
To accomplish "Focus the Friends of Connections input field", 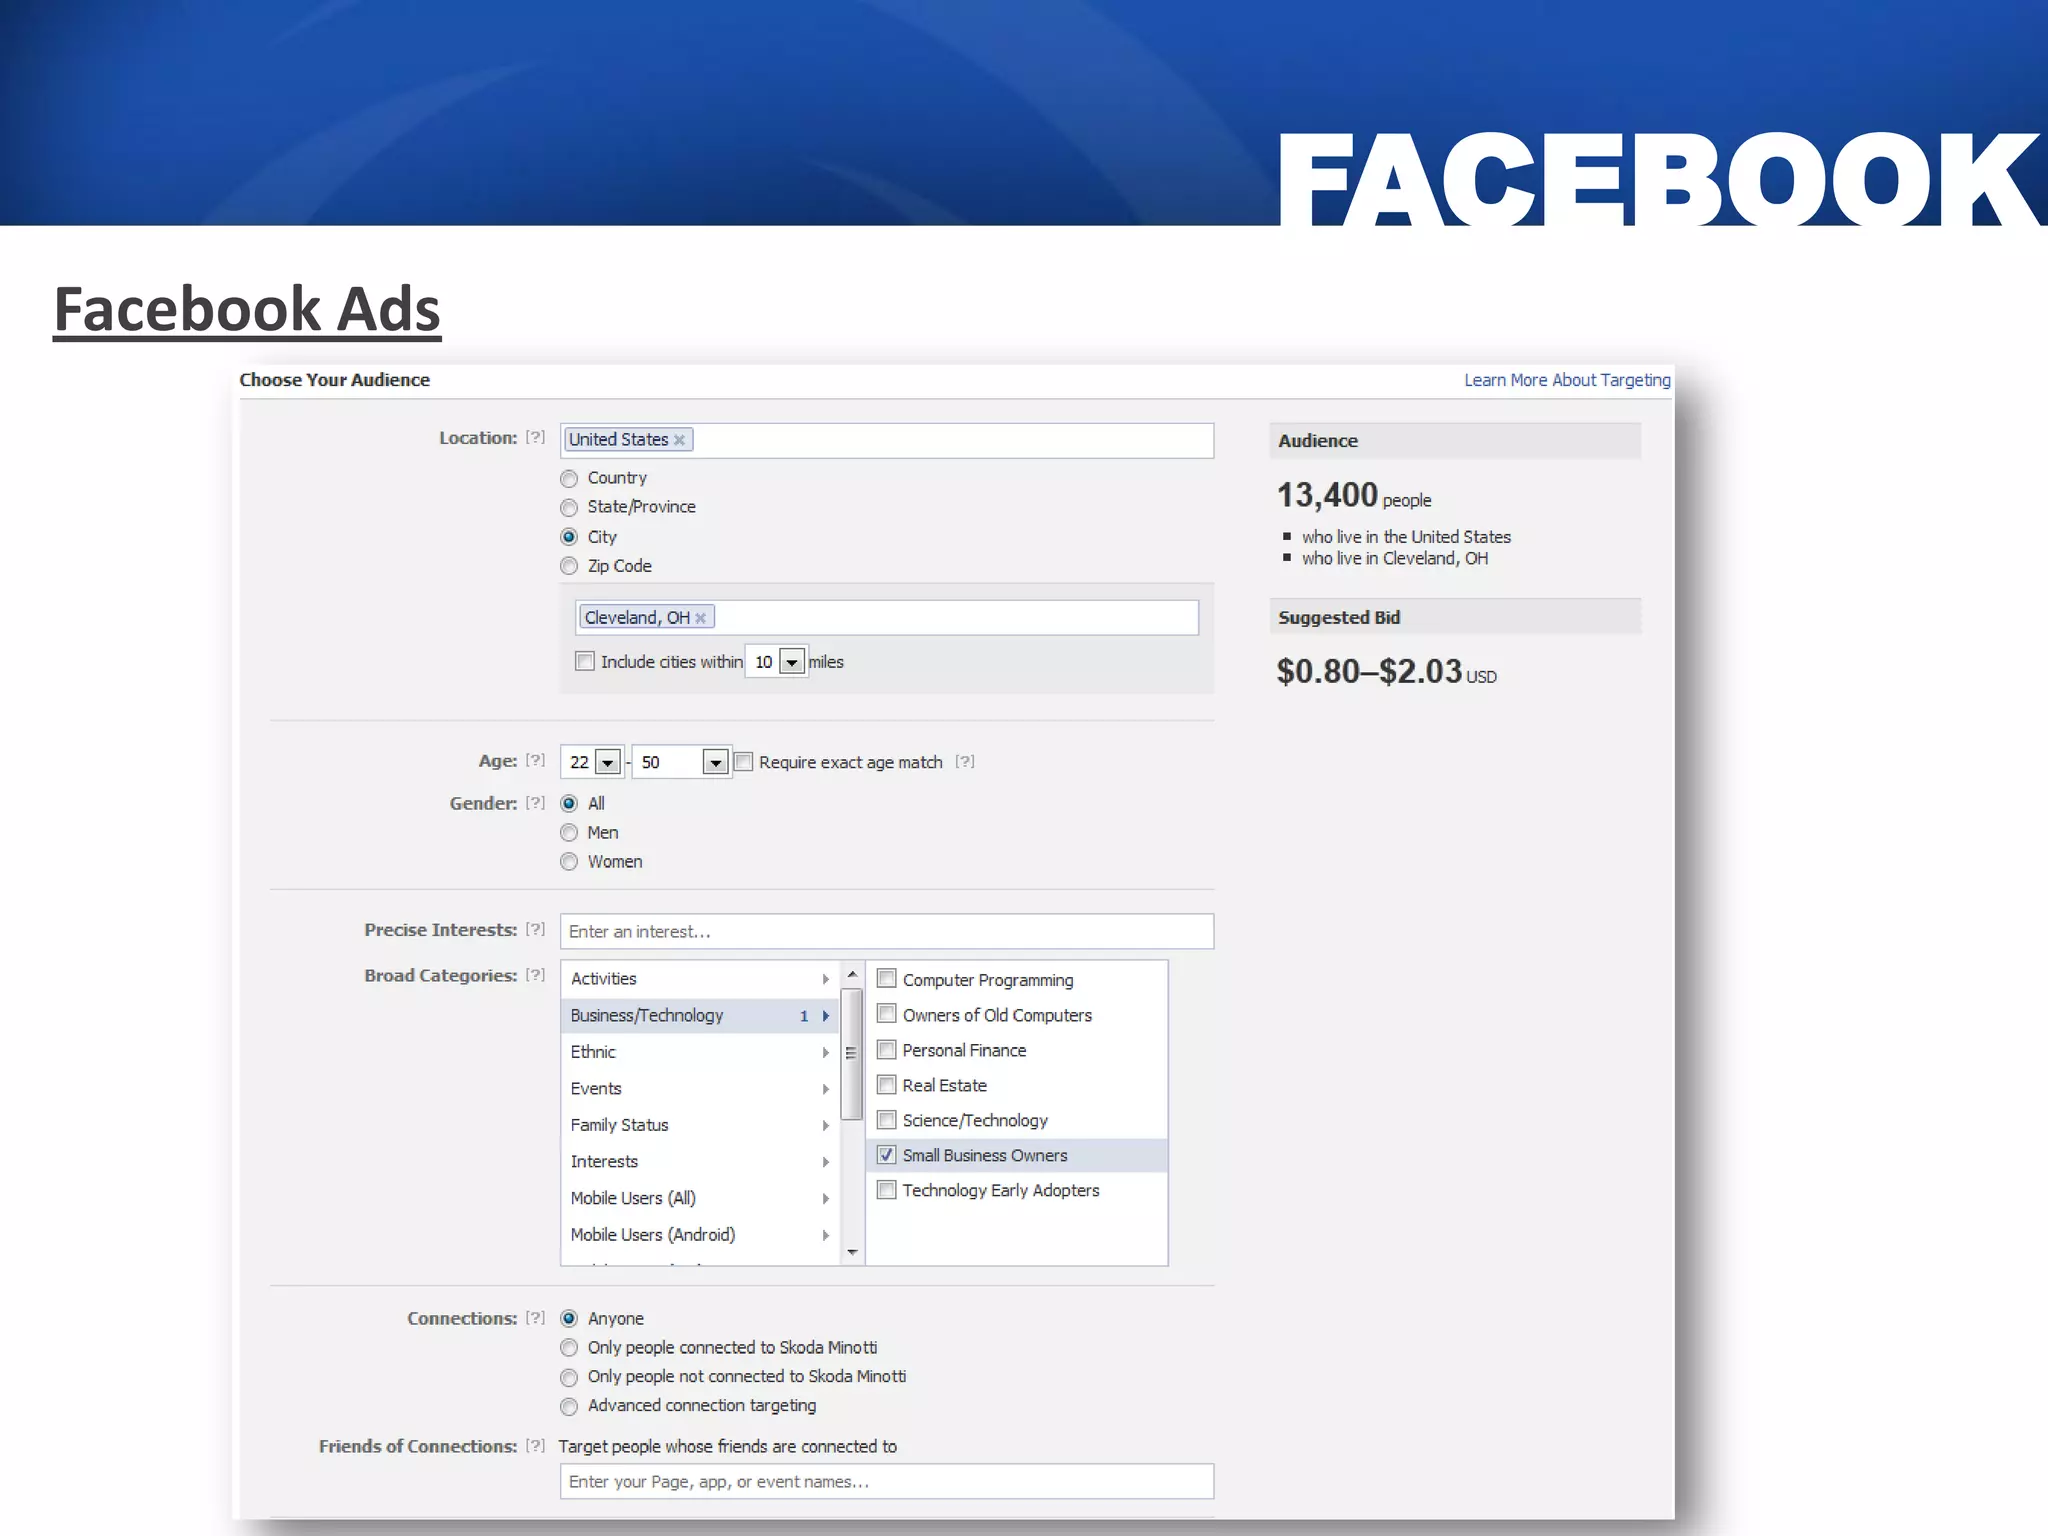I will click(x=887, y=1481).
